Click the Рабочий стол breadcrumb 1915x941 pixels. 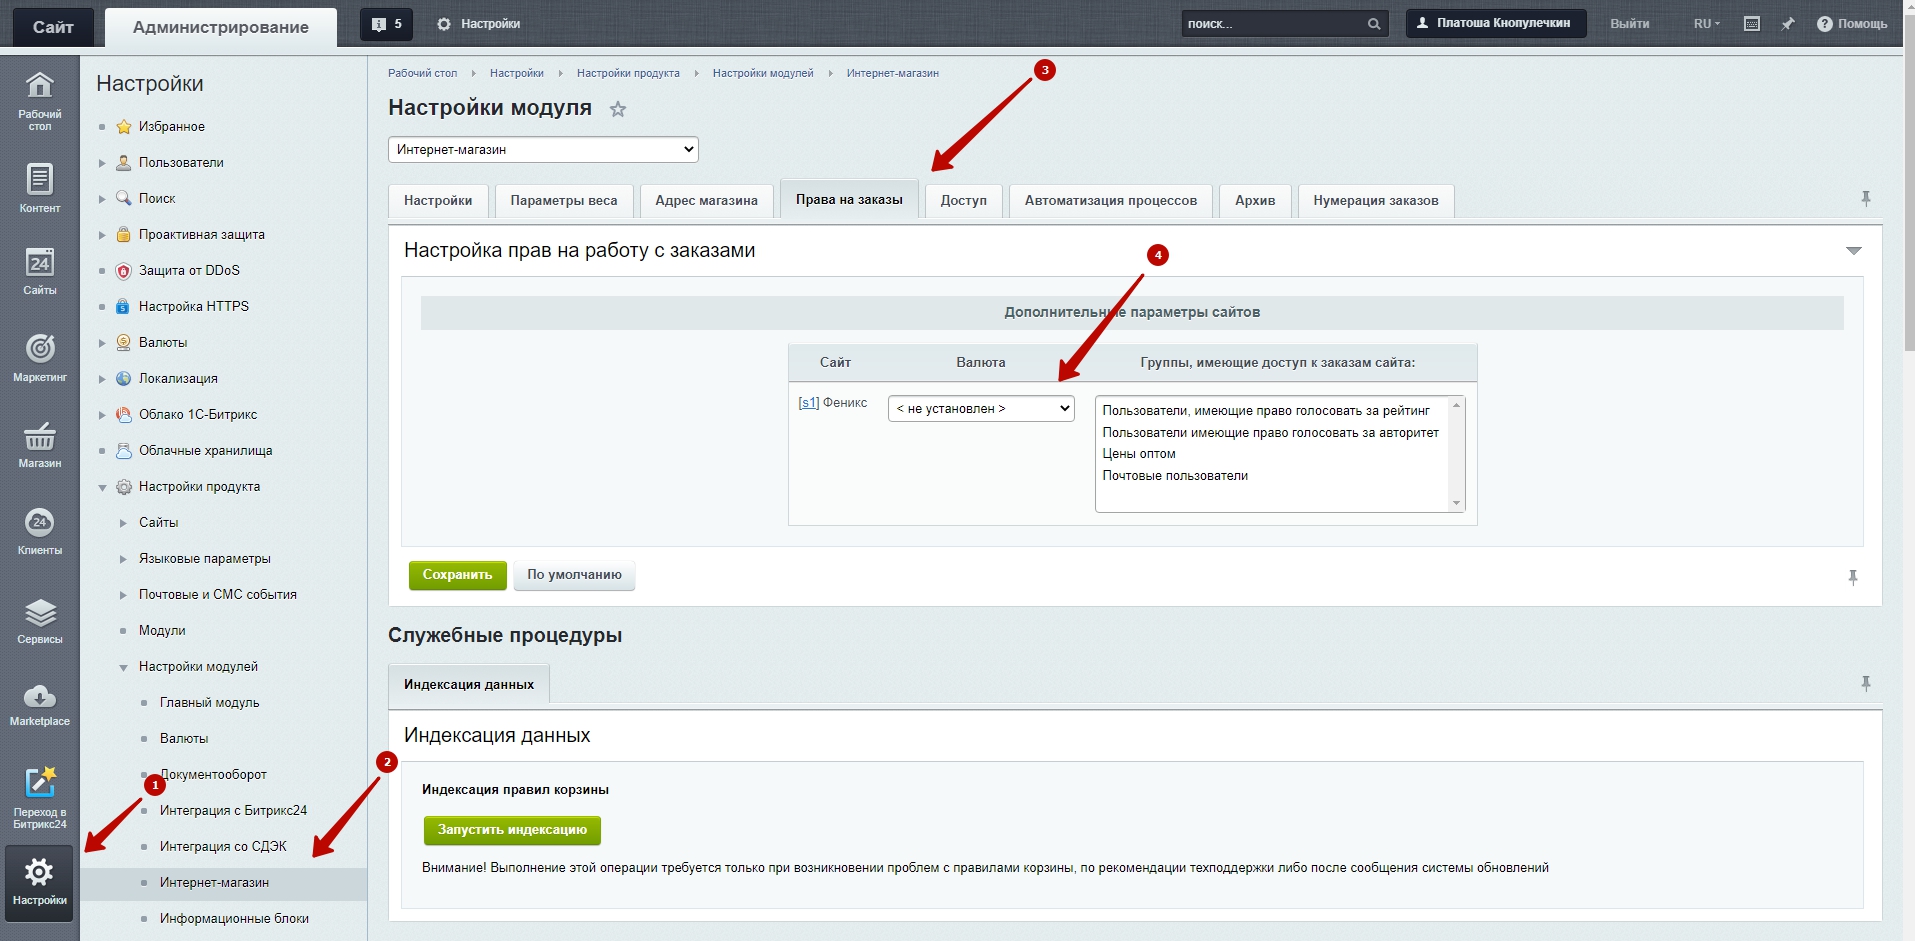[x=422, y=73]
